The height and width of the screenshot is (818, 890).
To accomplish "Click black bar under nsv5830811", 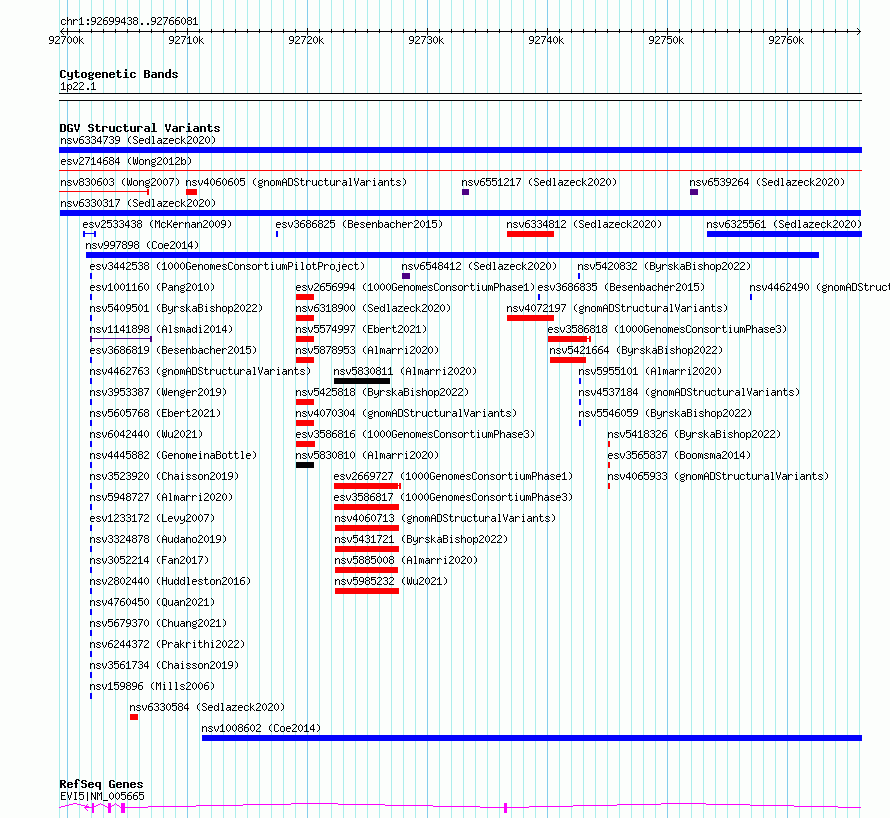I will click(x=362, y=381).
